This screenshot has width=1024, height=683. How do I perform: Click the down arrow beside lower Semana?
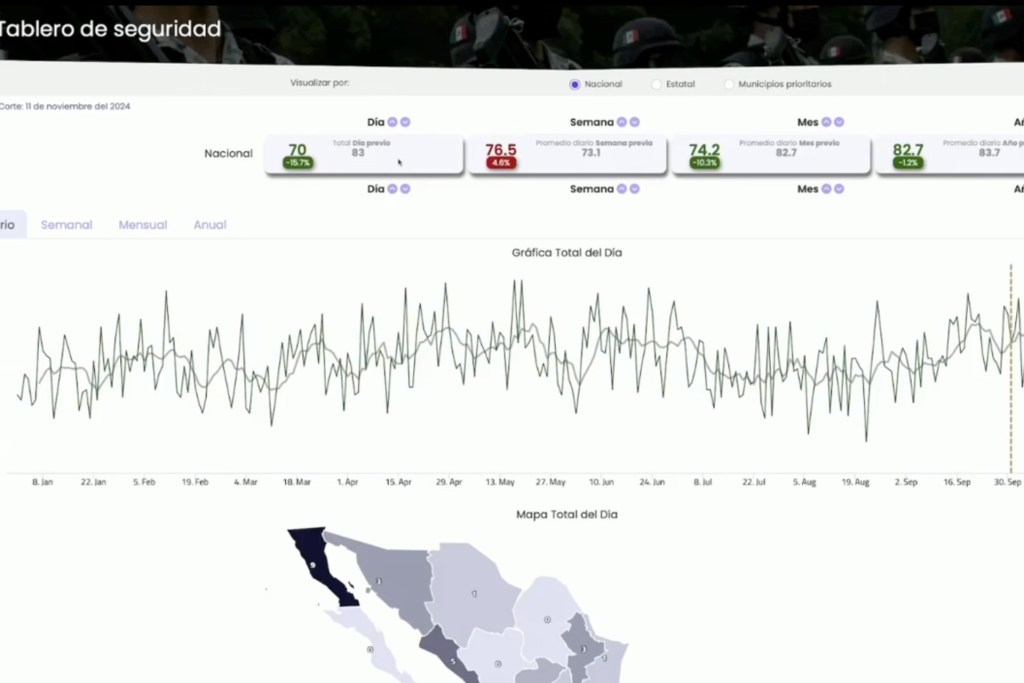634,189
